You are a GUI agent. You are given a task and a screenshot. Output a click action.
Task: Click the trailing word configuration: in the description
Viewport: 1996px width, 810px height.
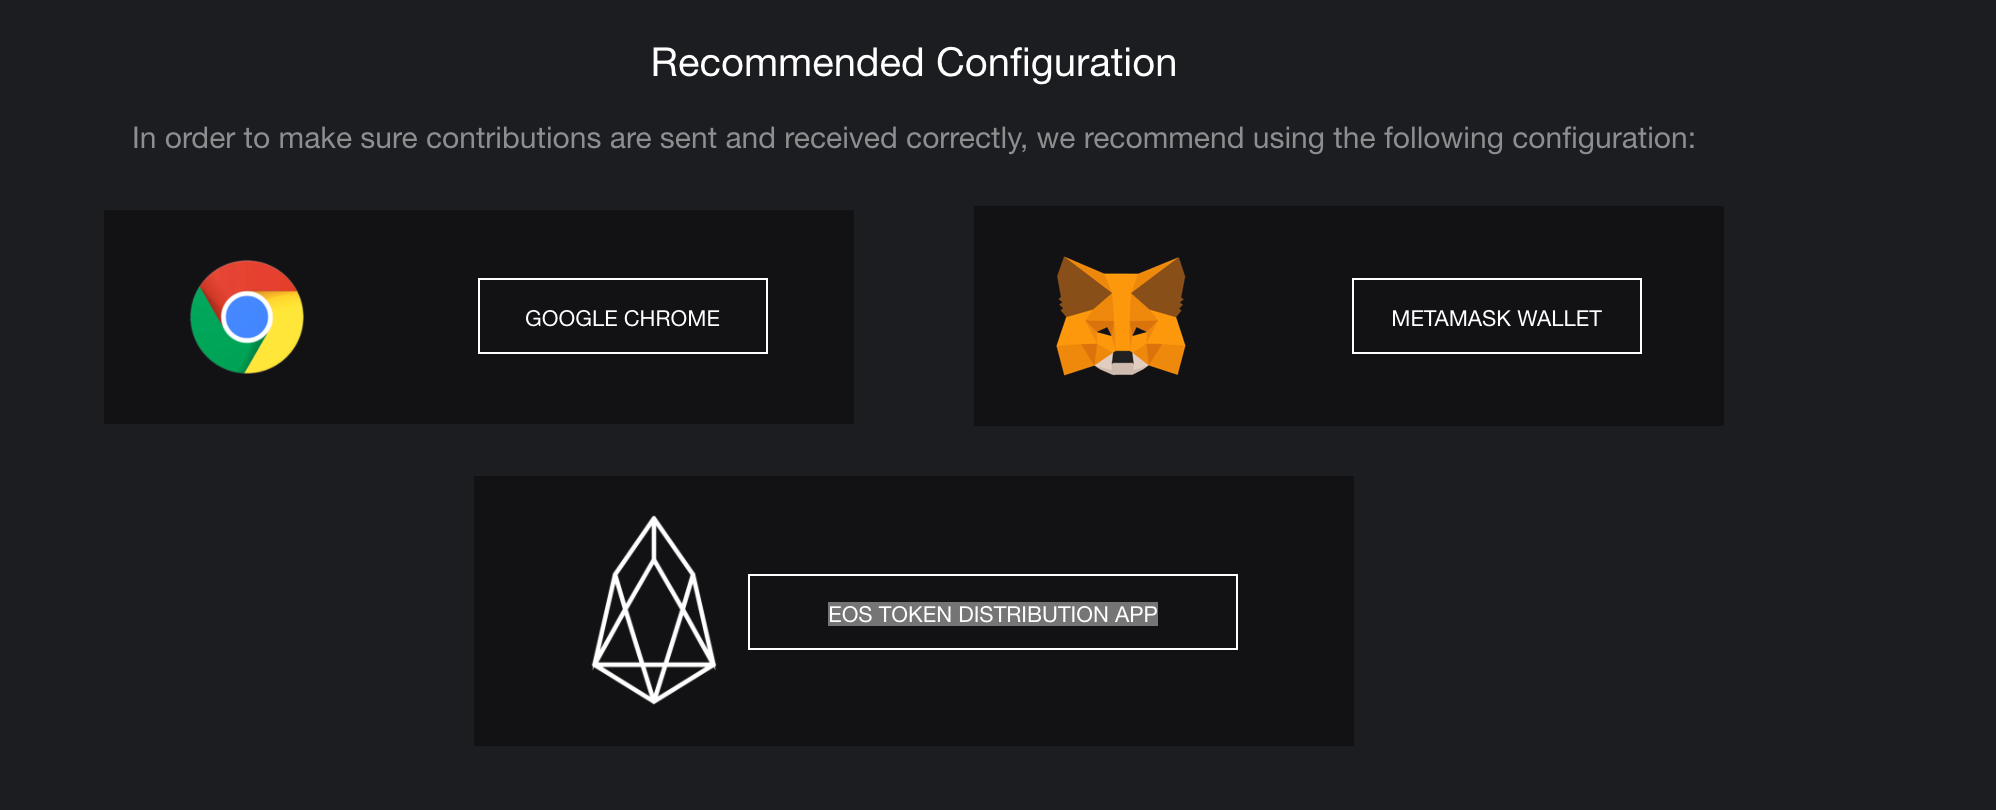tap(1604, 138)
